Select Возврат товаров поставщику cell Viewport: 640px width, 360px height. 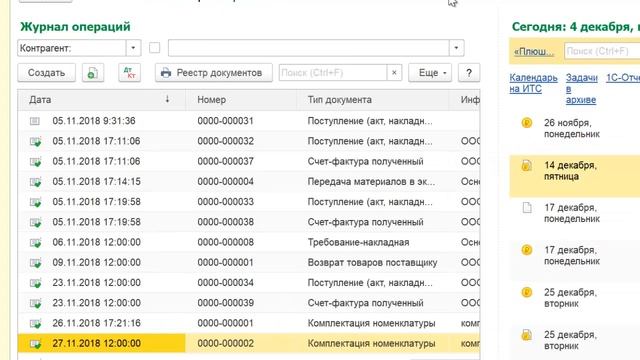point(372,262)
